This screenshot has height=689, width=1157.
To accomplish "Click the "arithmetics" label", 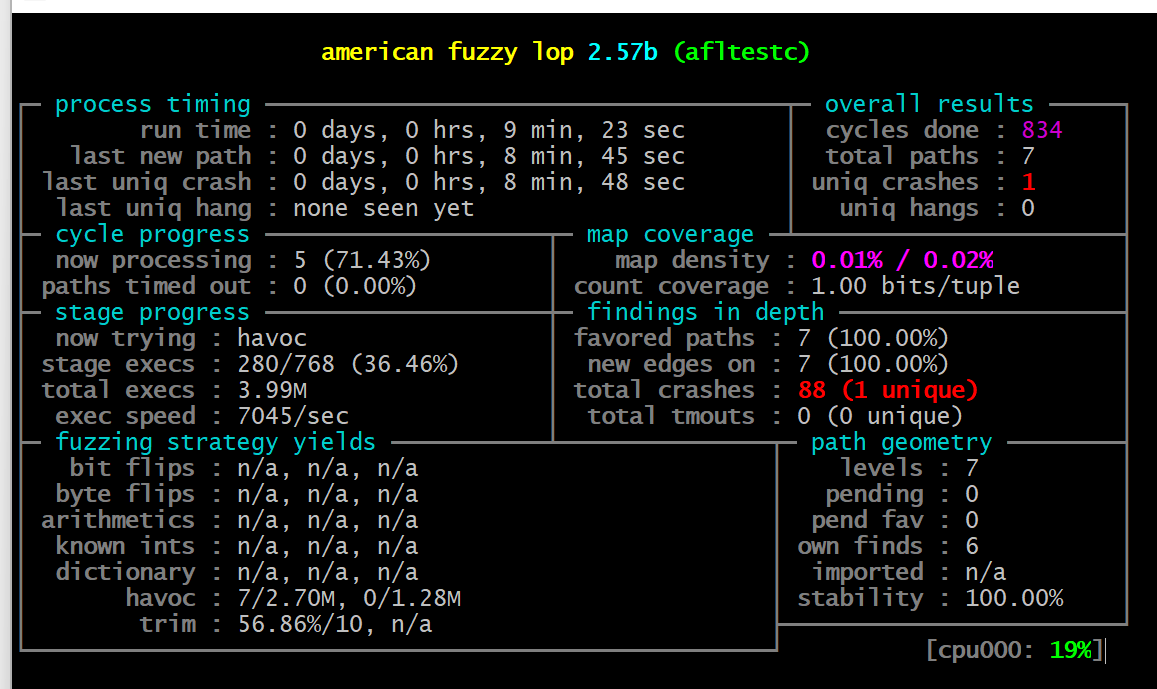I will coord(118,521).
